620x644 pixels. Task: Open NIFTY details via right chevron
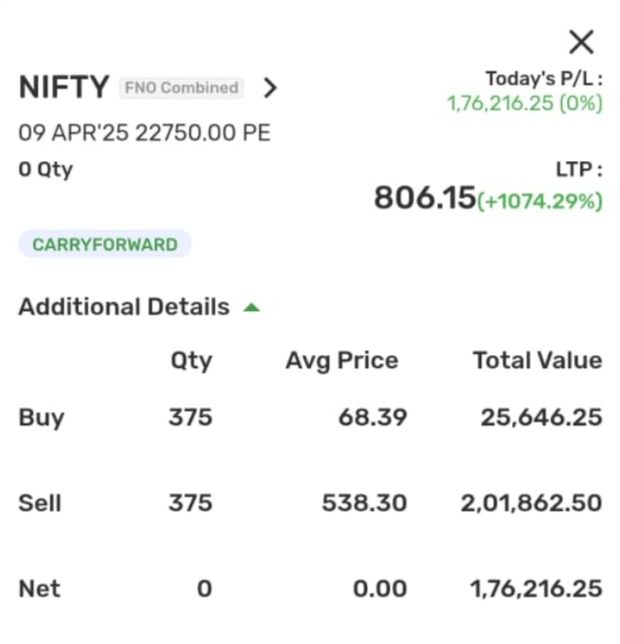point(270,88)
